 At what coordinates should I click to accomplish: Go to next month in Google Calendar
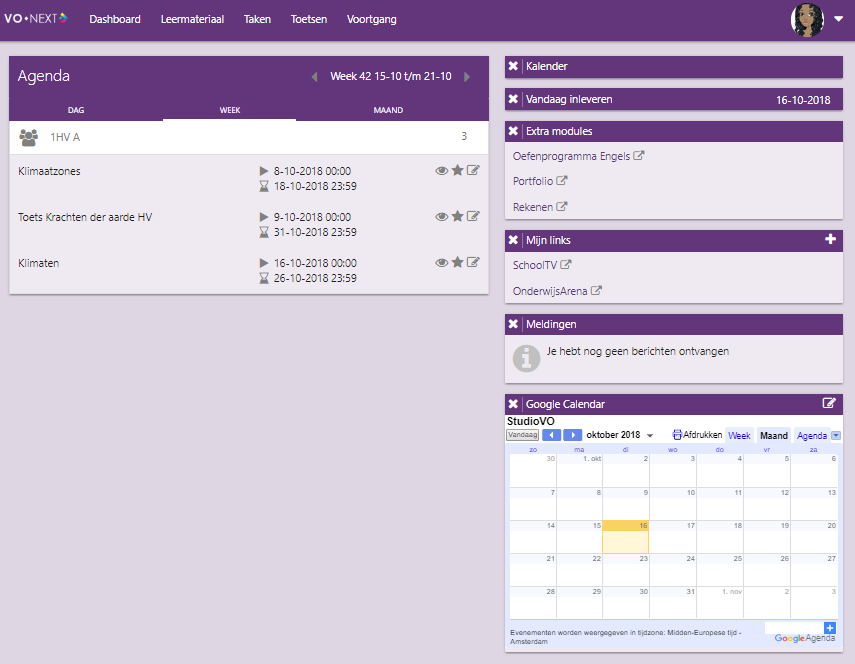click(572, 435)
